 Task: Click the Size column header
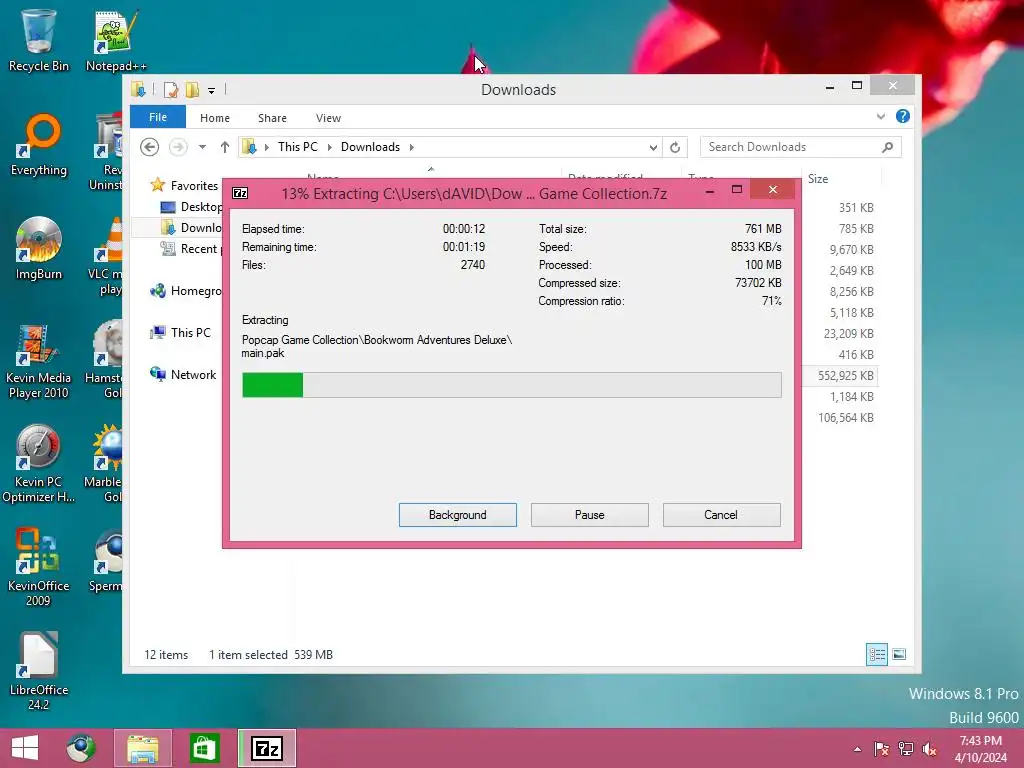(841, 179)
